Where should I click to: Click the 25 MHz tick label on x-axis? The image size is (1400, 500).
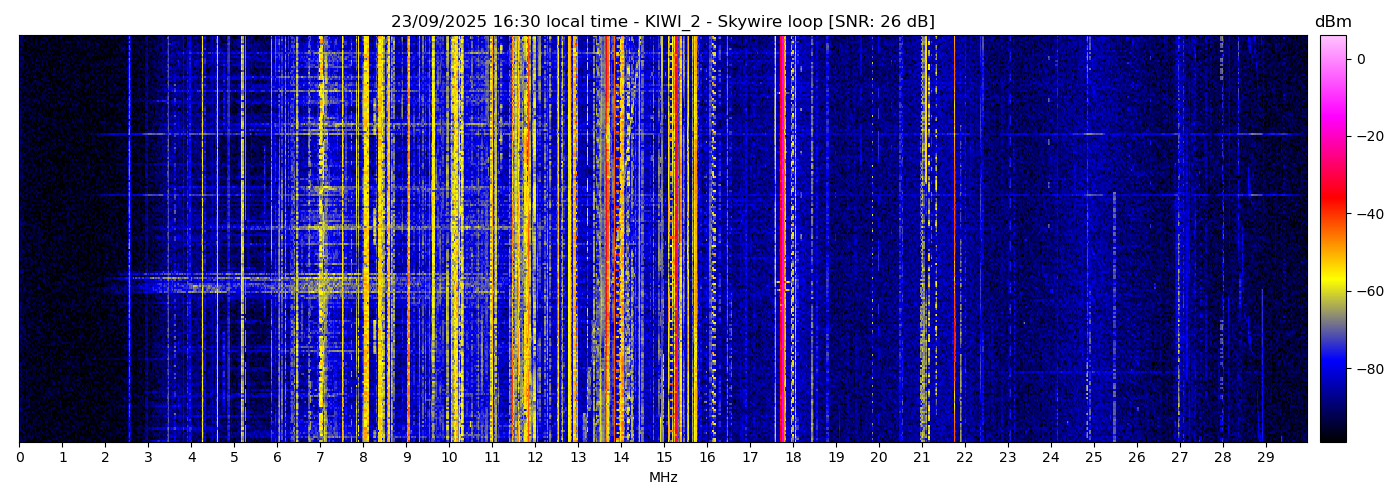click(1093, 458)
